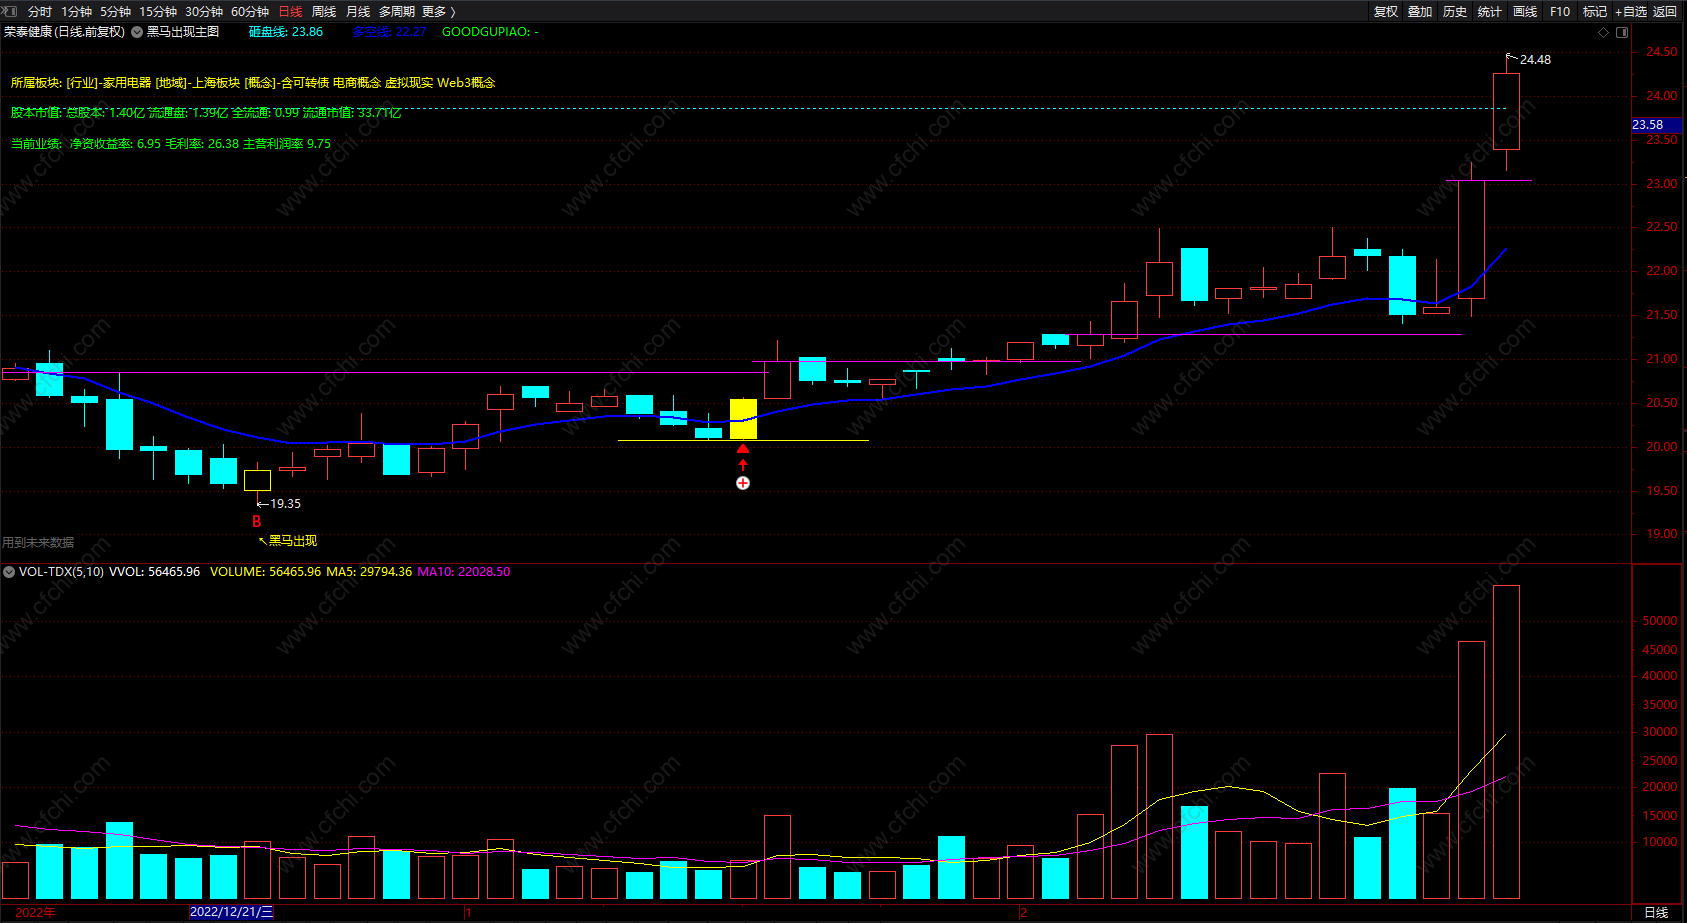1687x923 pixels.
Task: Click the 24.48 high price label
Action: pyautogui.click(x=1535, y=60)
